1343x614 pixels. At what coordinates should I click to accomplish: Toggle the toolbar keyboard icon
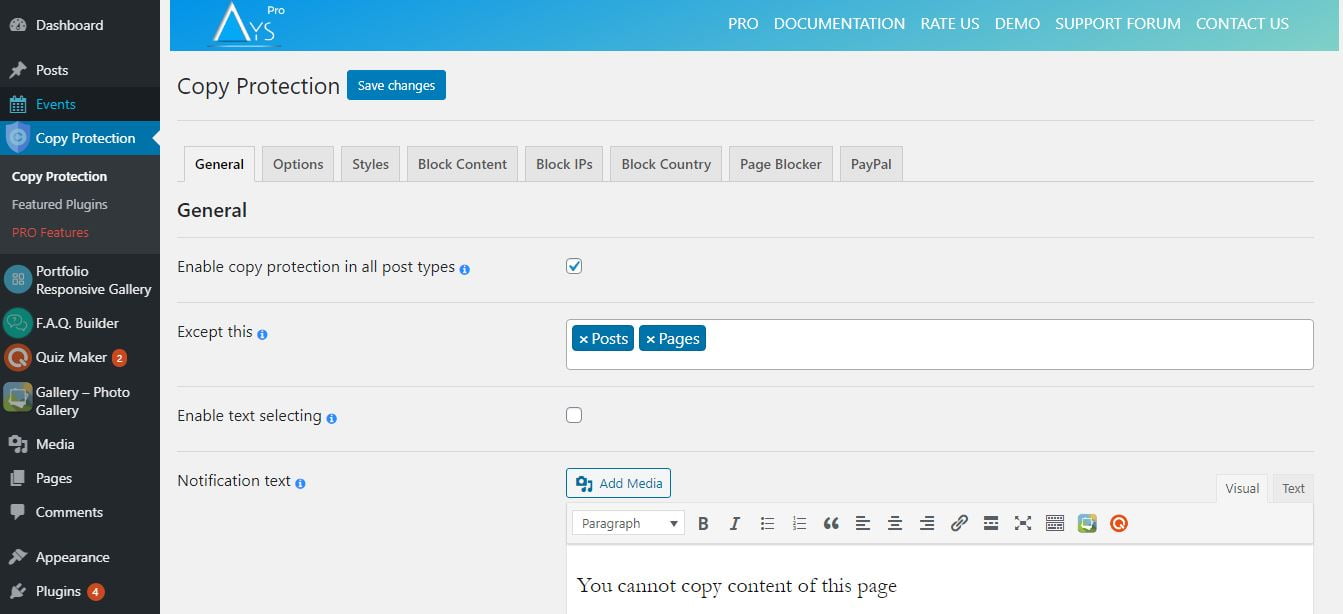(x=1055, y=523)
